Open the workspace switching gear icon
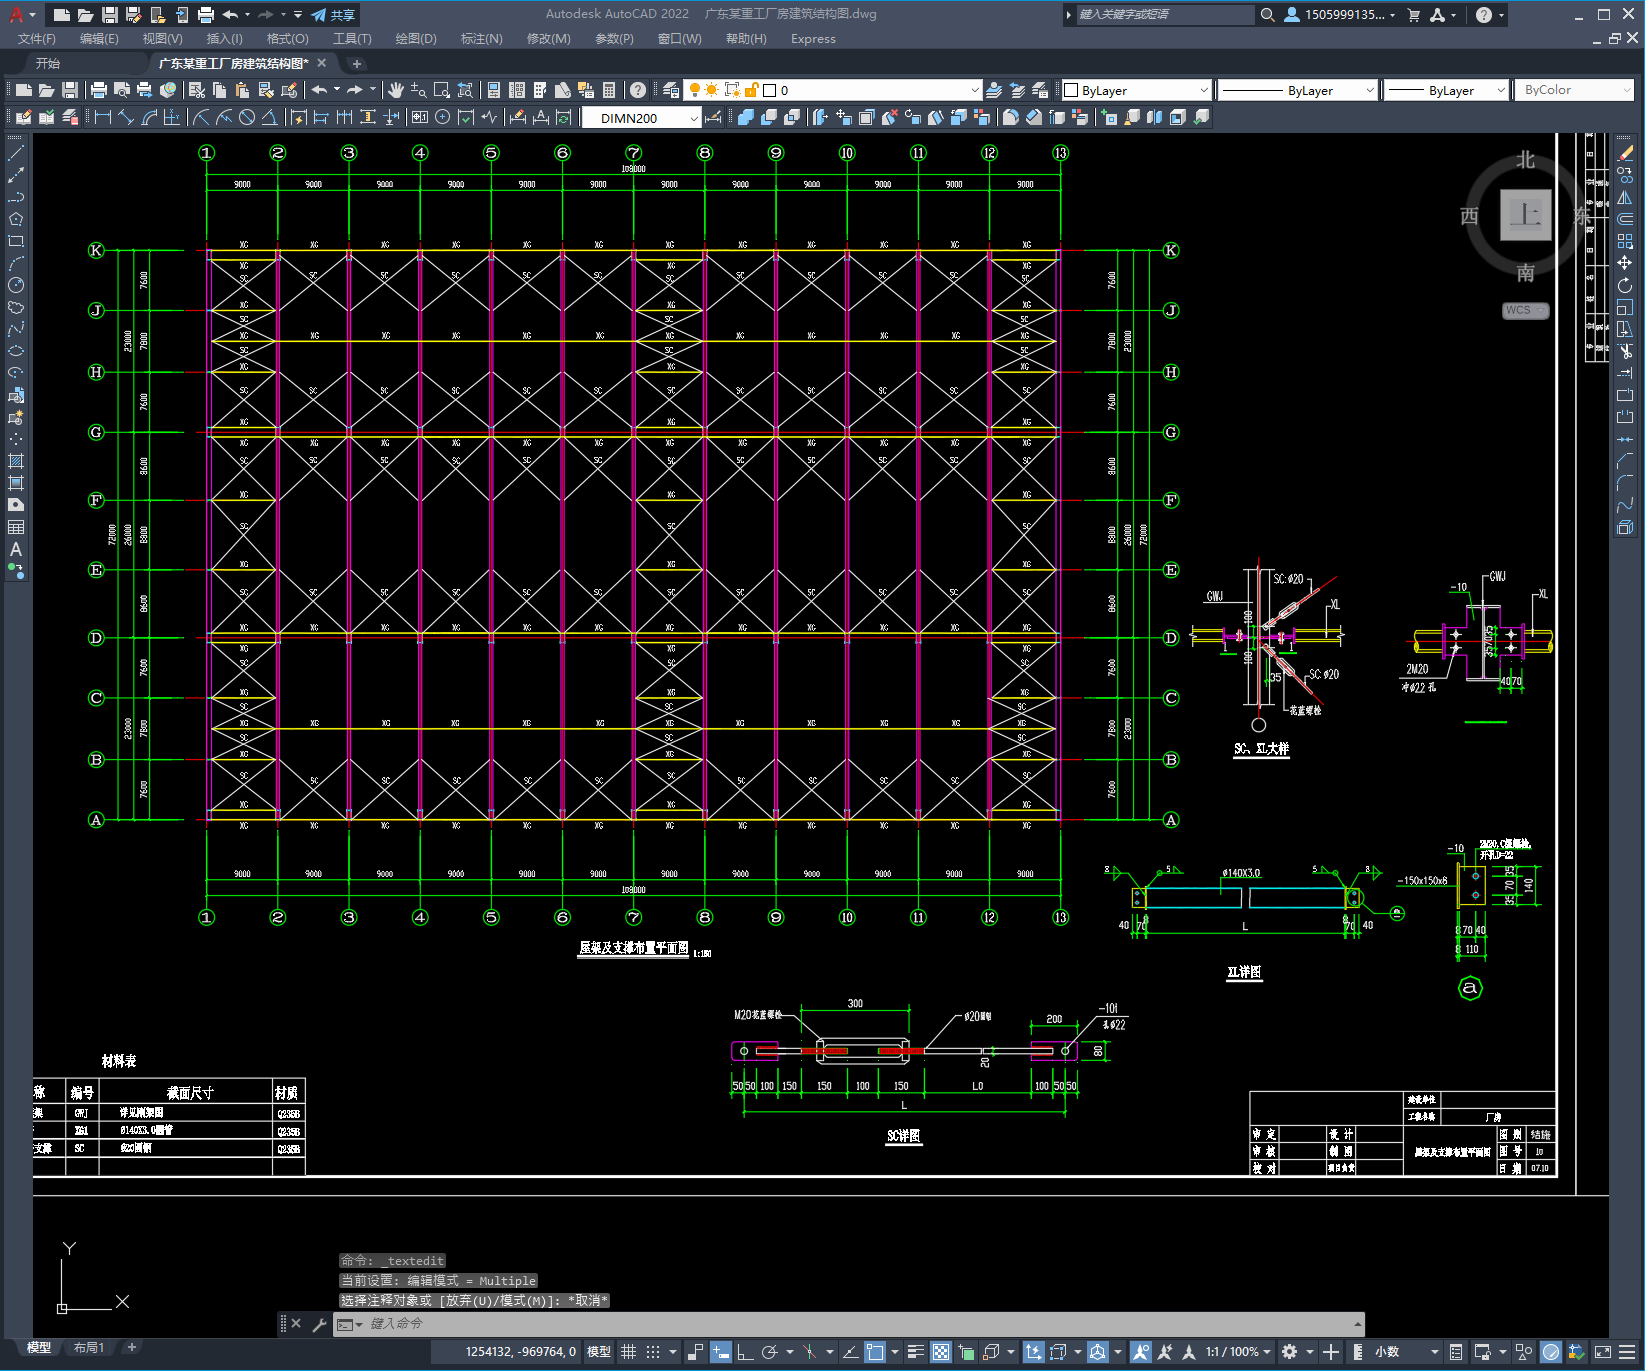The width and height of the screenshot is (1645, 1371). [x=1290, y=1352]
